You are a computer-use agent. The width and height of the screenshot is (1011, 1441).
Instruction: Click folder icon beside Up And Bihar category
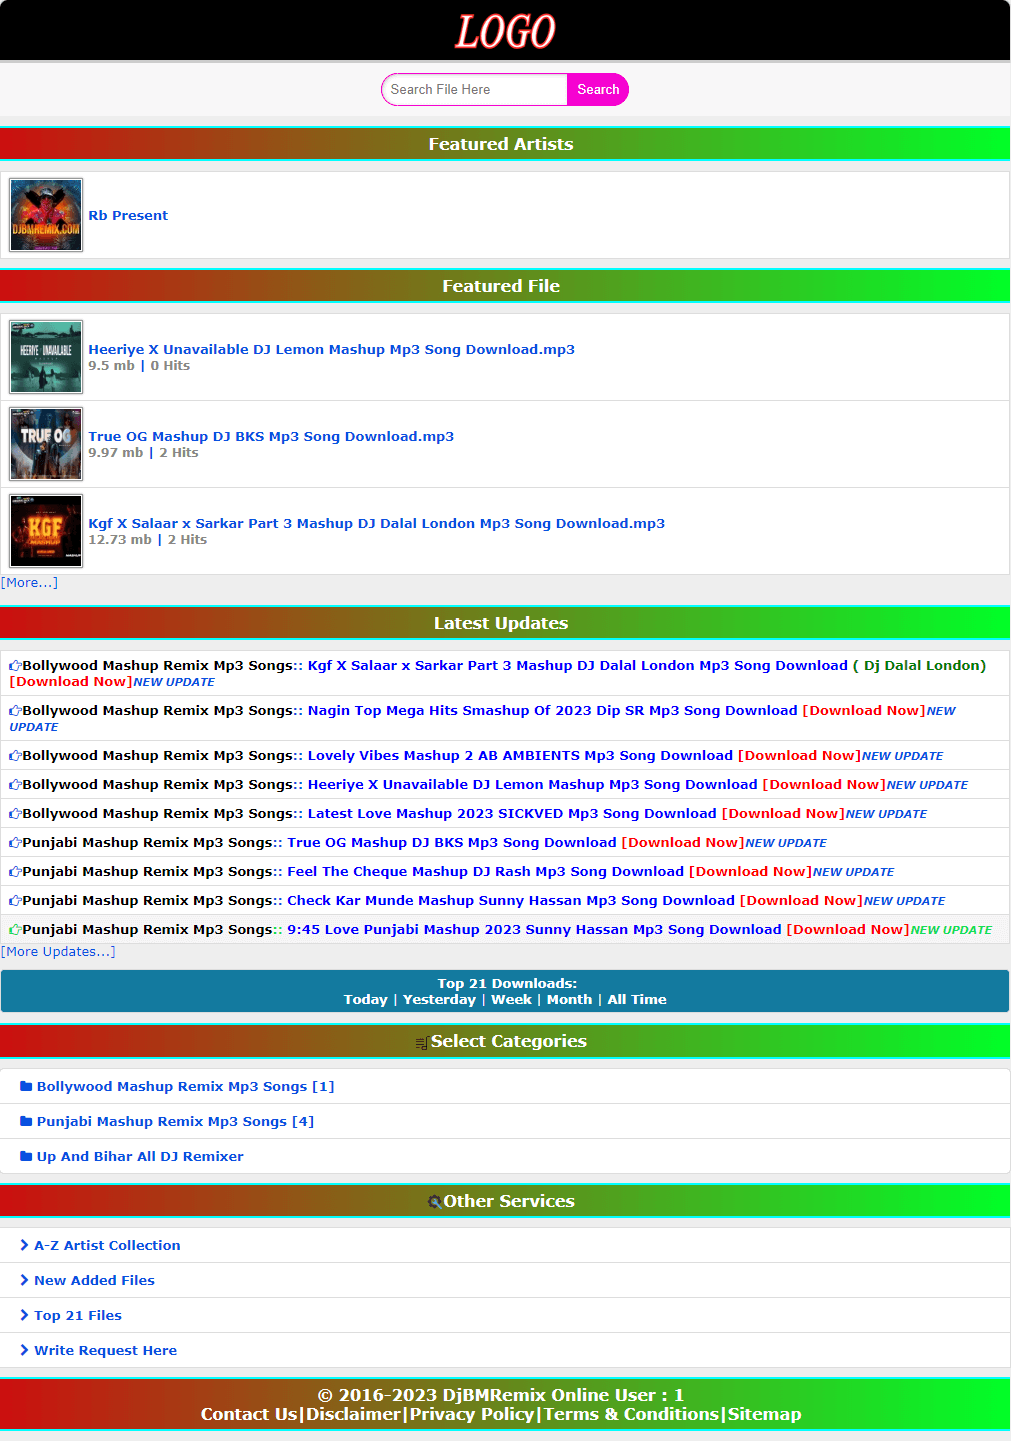click(26, 1156)
